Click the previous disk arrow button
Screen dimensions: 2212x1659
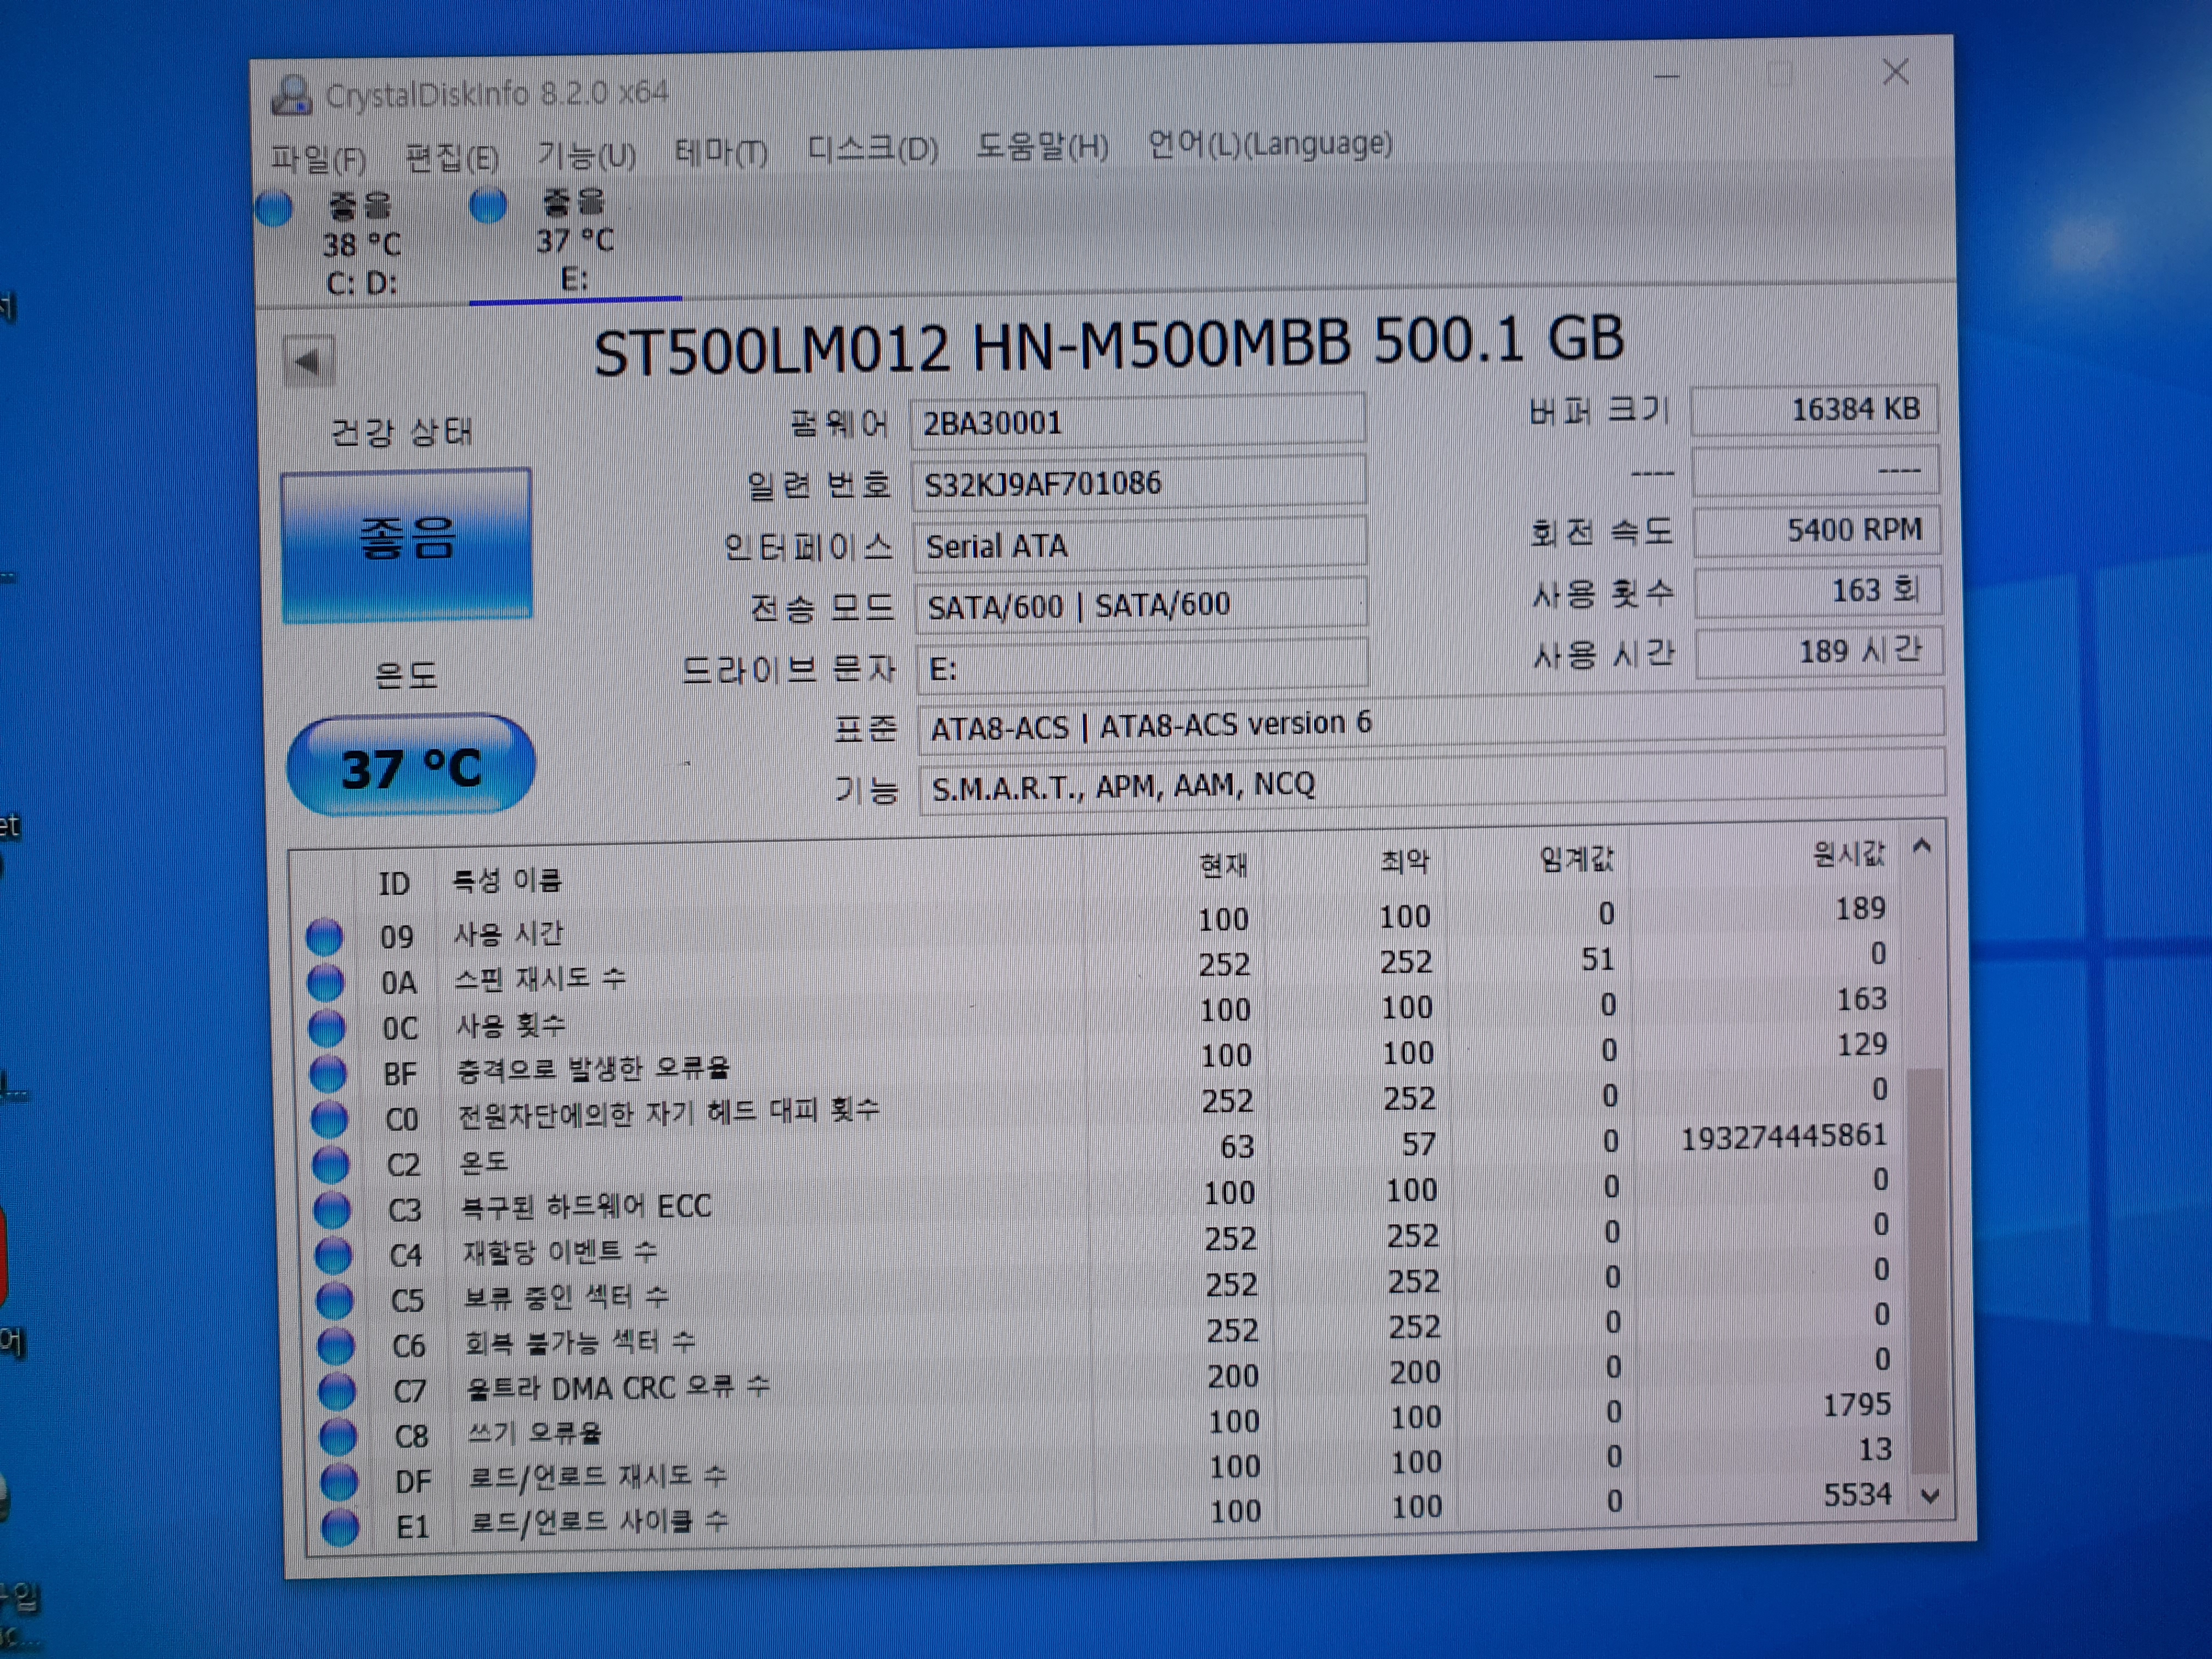click(x=308, y=361)
